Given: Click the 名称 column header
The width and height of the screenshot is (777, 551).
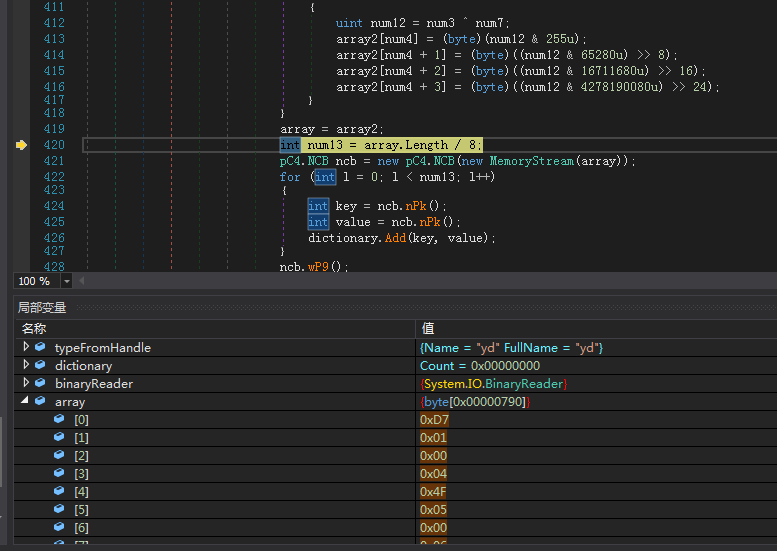Looking at the screenshot, I should coord(34,328).
